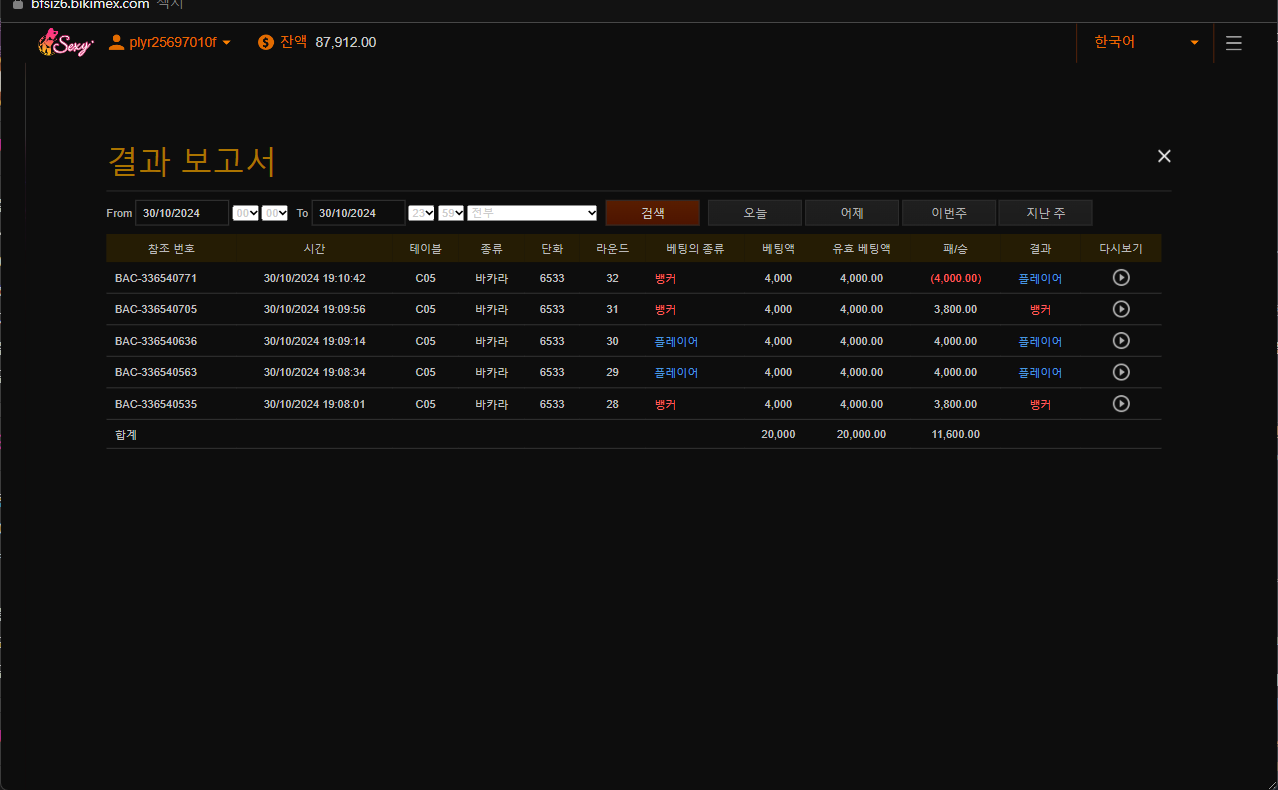The height and width of the screenshot is (790, 1278).
Task: Expand the 한국어 language selector
Action: pyautogui.click(x=1144, y=42)
